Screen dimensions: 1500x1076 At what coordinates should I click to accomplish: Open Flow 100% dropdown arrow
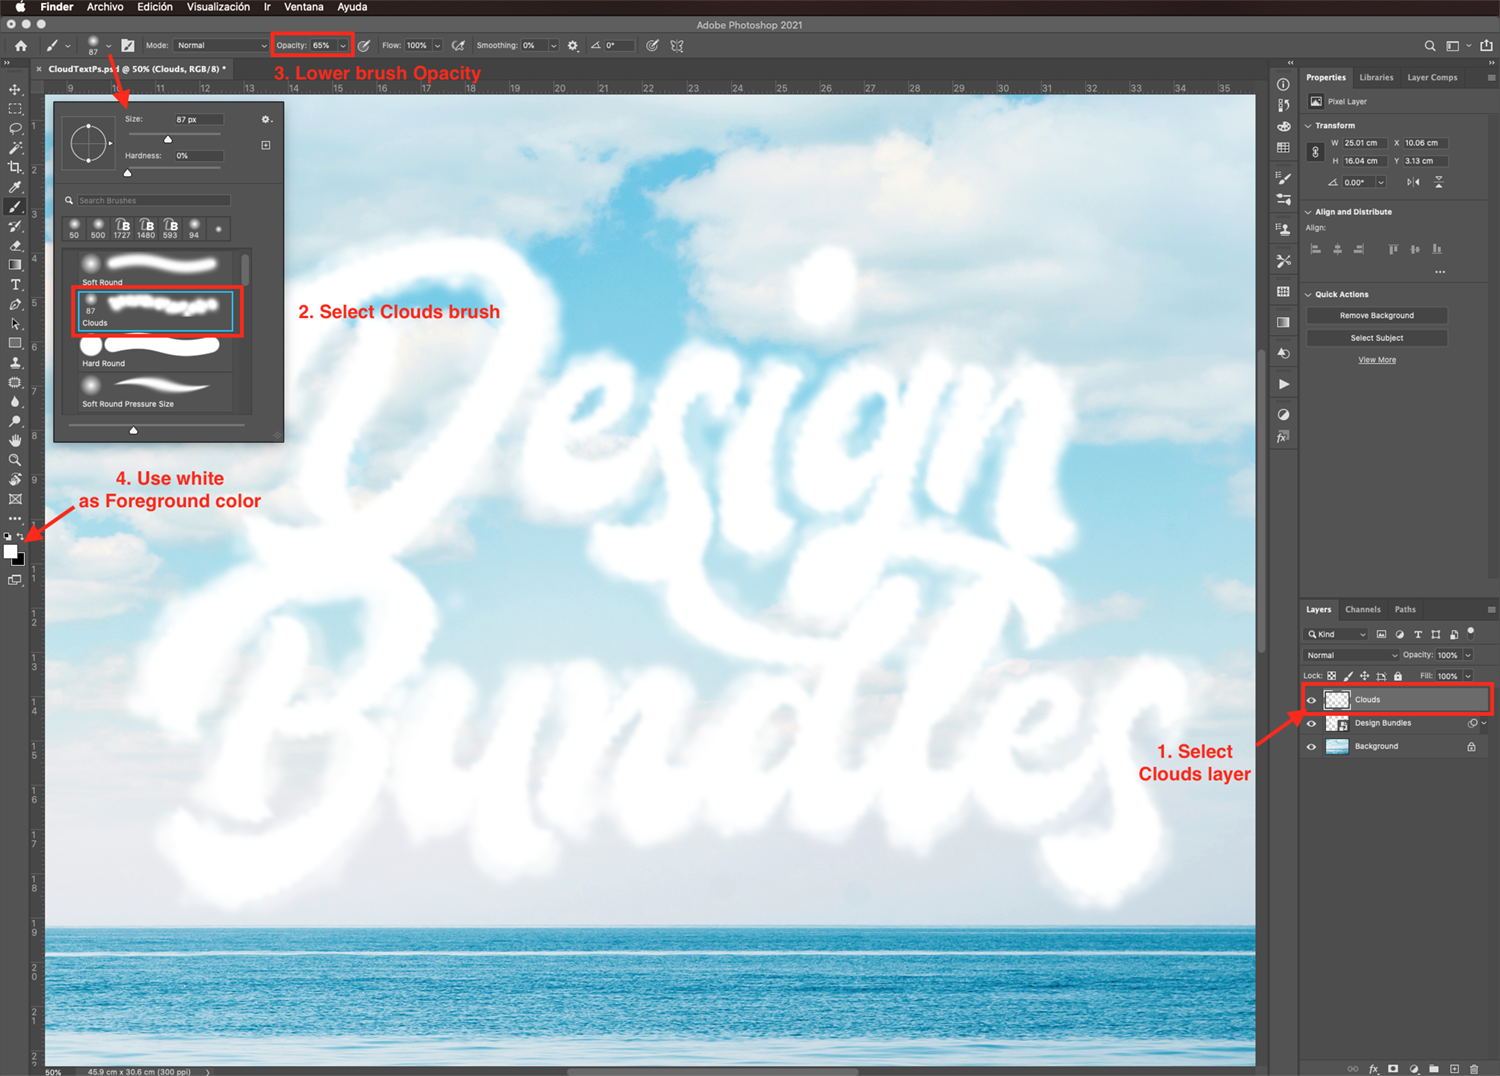click(x=437, y=45)
